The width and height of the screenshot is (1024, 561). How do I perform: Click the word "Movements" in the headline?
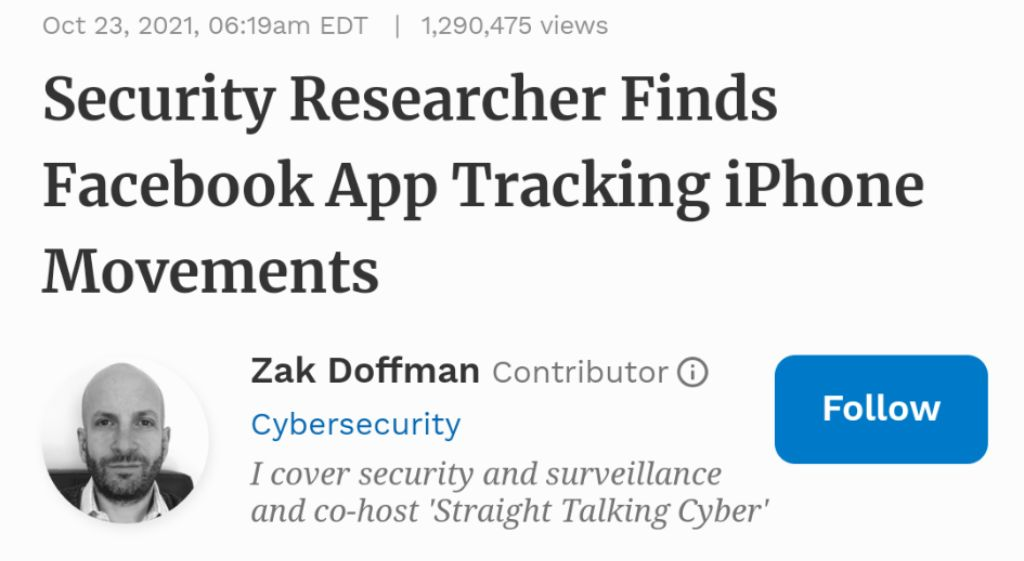(210, 271)
